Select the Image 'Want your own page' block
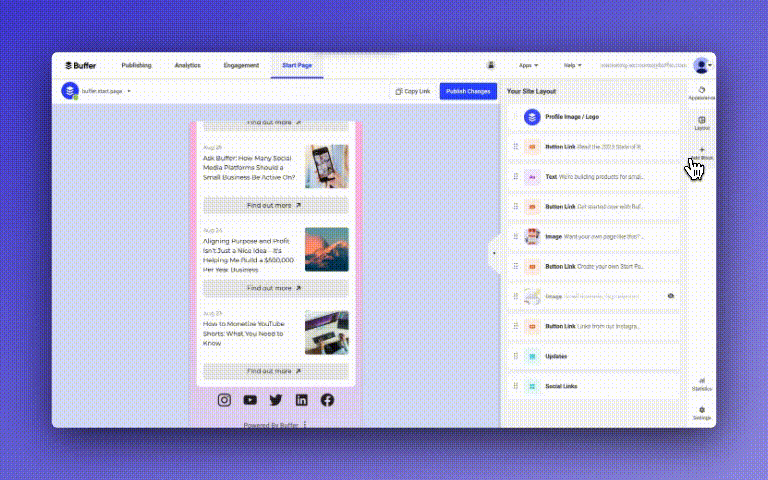 click(x=594, y=237)
